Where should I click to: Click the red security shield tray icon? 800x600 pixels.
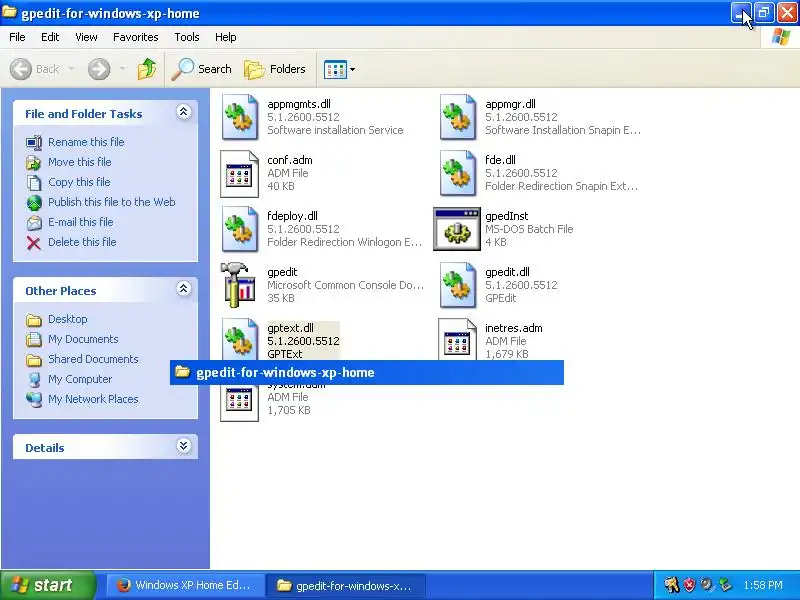coord(690,585)
